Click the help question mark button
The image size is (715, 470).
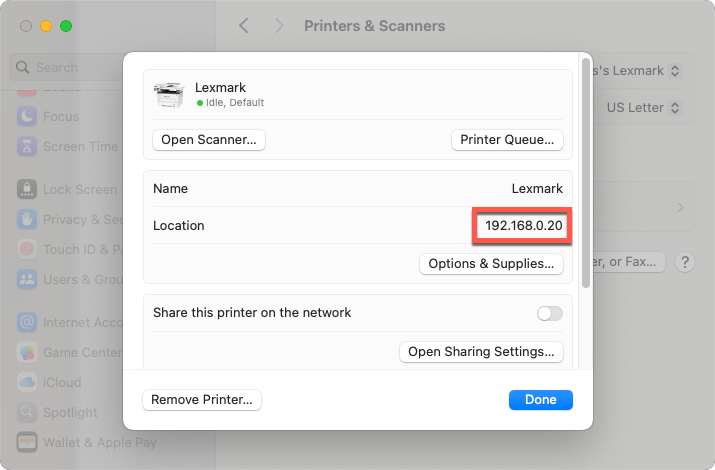pos(684,262)
